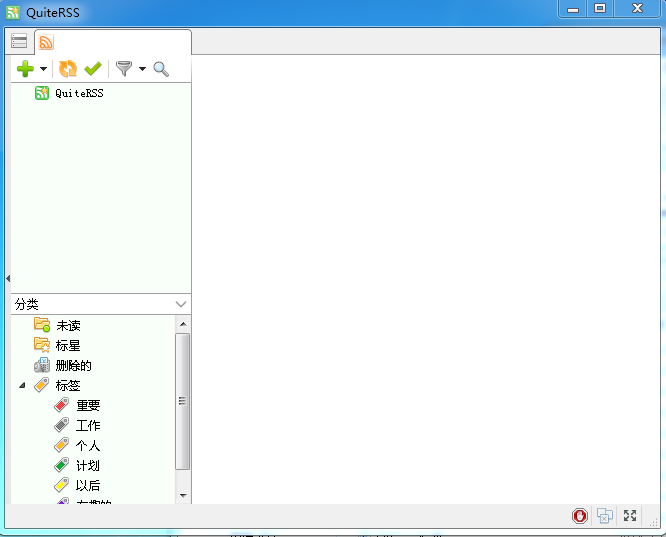Mark all news read with green checkmark
This screenshot has width=666, height=537.
click(93, 69)
